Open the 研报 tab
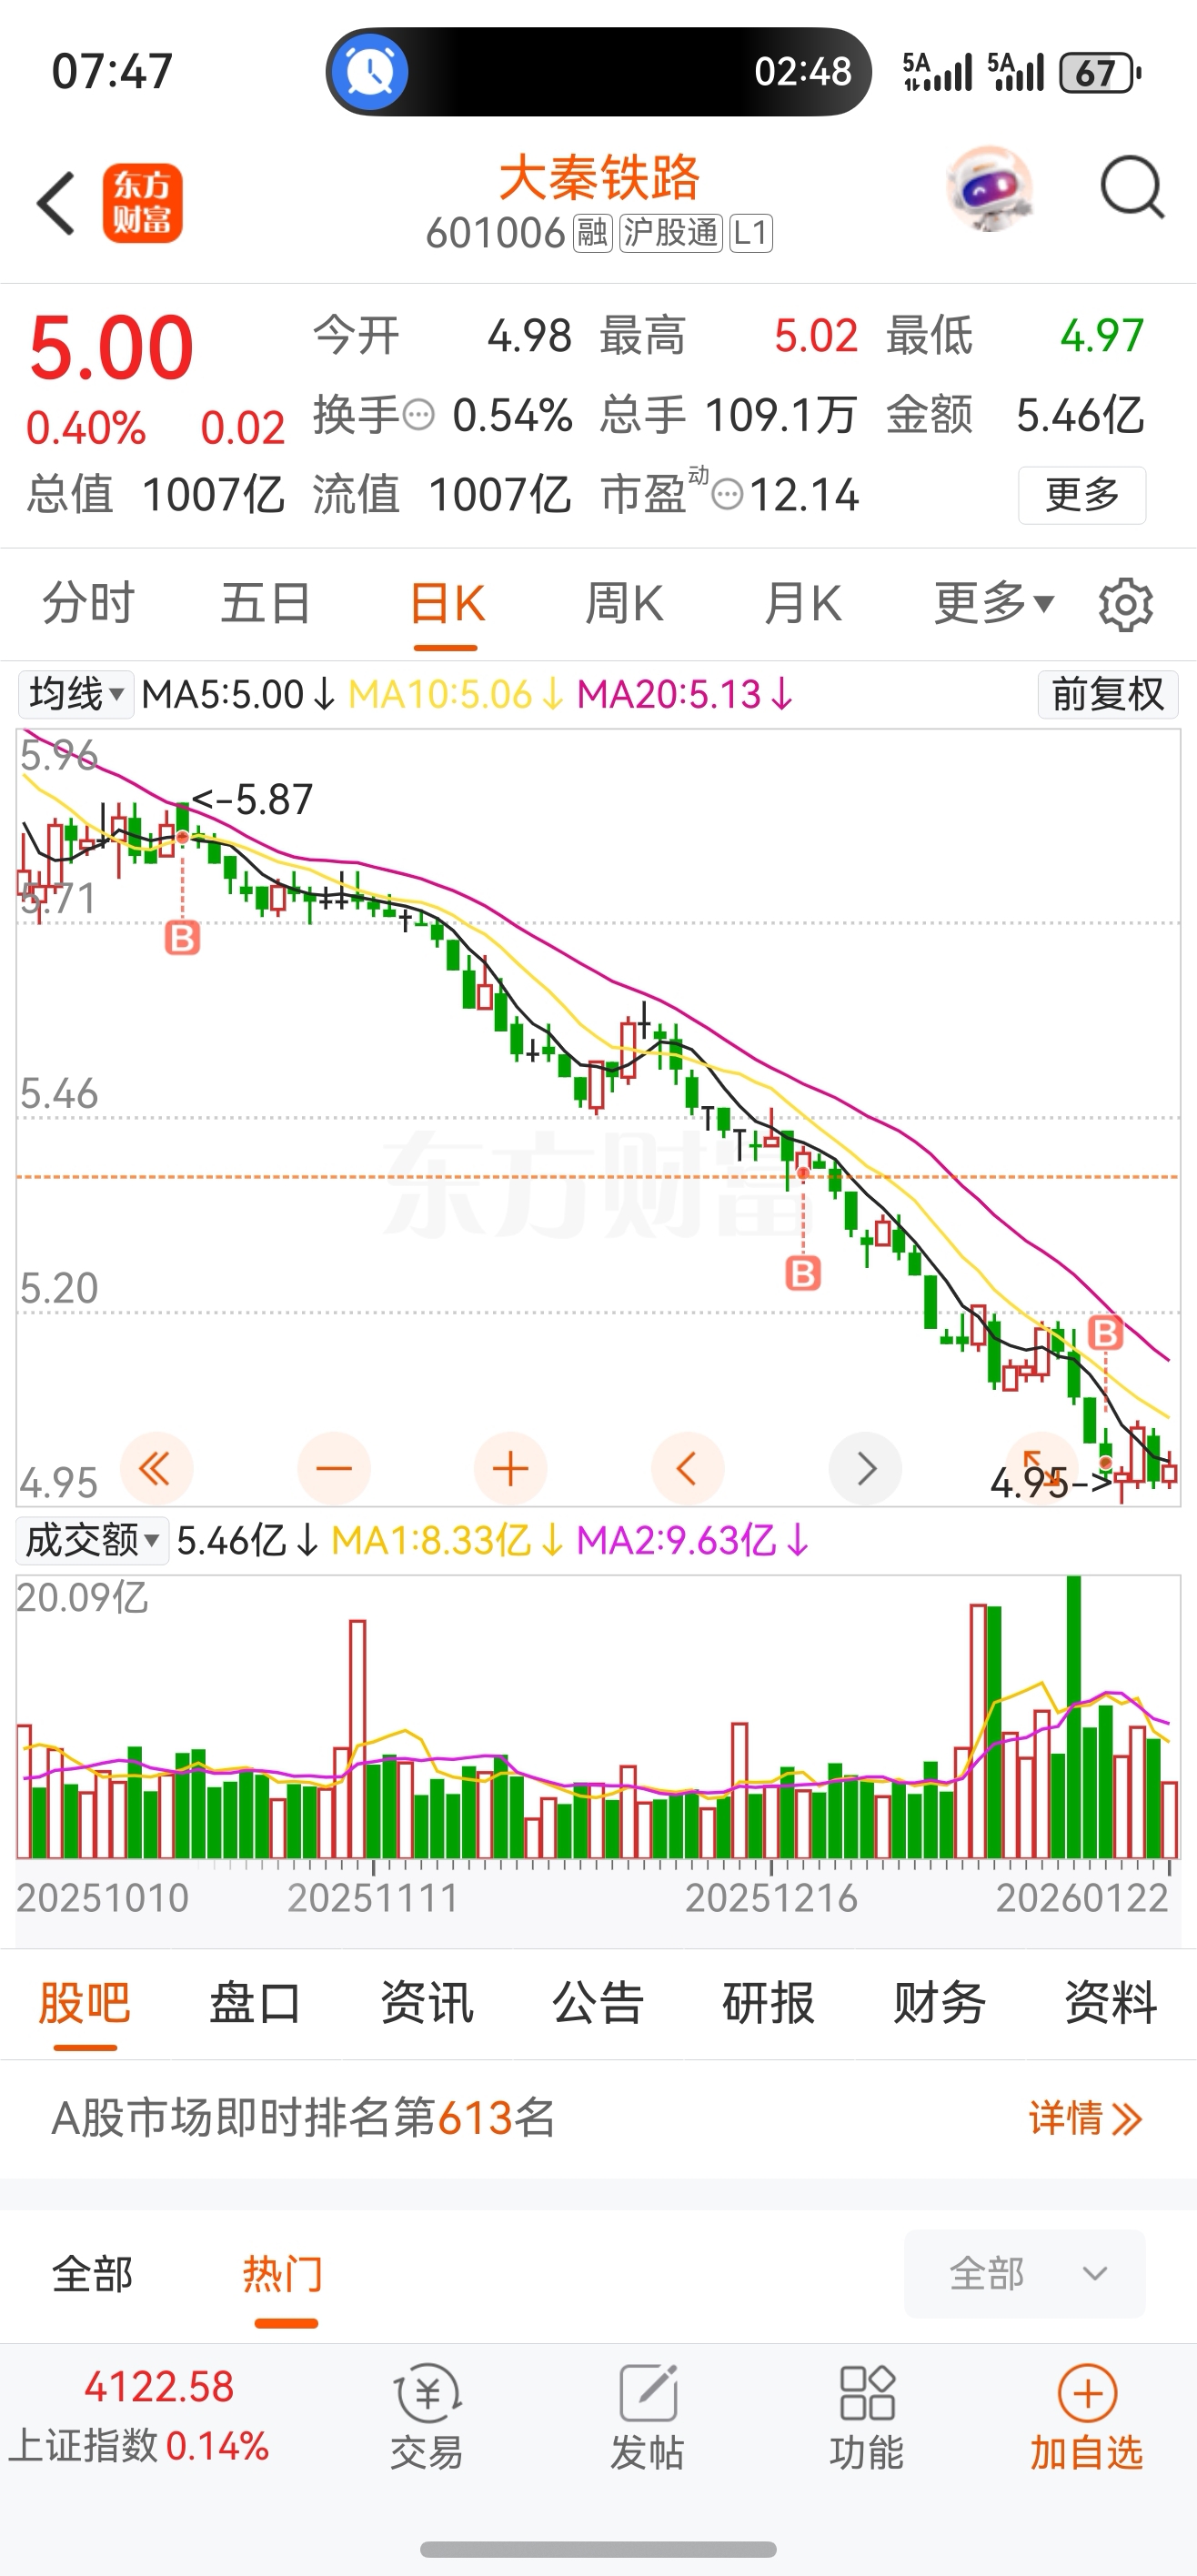The image size is (1197, 2576). [769, 2003]
